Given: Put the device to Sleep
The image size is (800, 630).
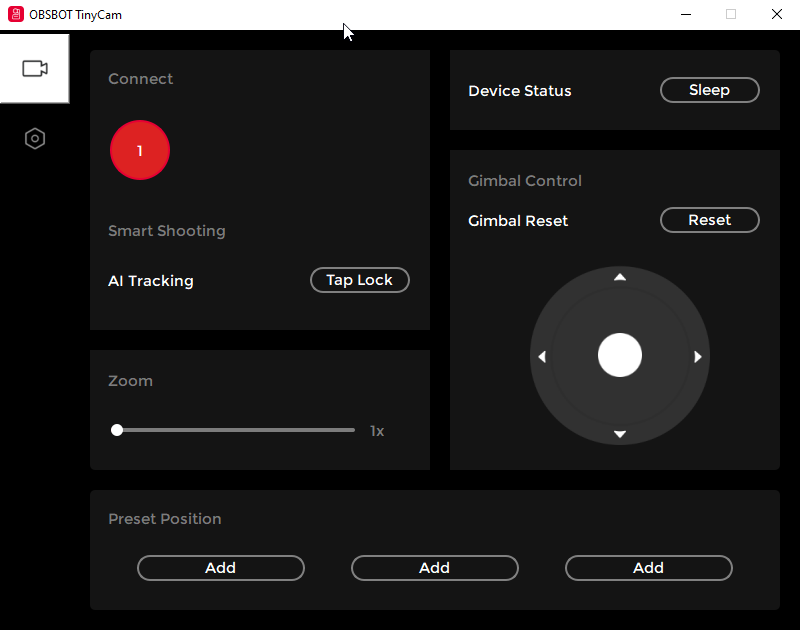Looking at the screenshot, I should coord(709,90).
